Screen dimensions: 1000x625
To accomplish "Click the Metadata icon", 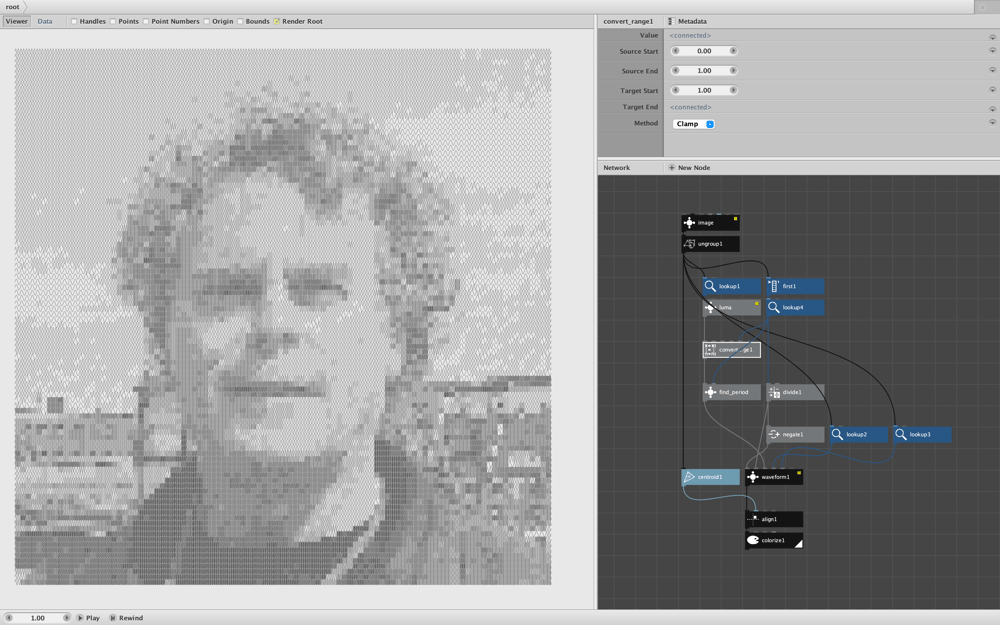I will (x=671, y=21).
